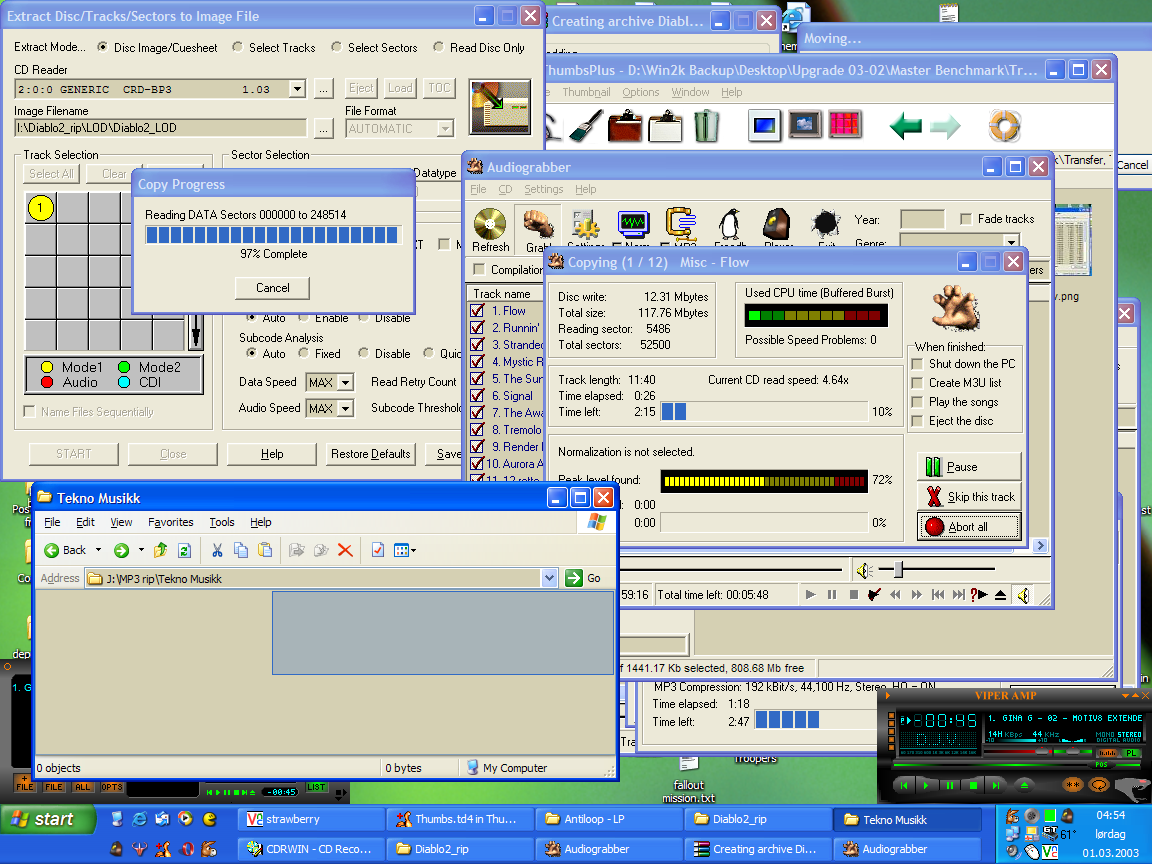The height and width of the screenshot is (864, 1152).
Task: Check Play the songs option
Action: click(917, 402)
